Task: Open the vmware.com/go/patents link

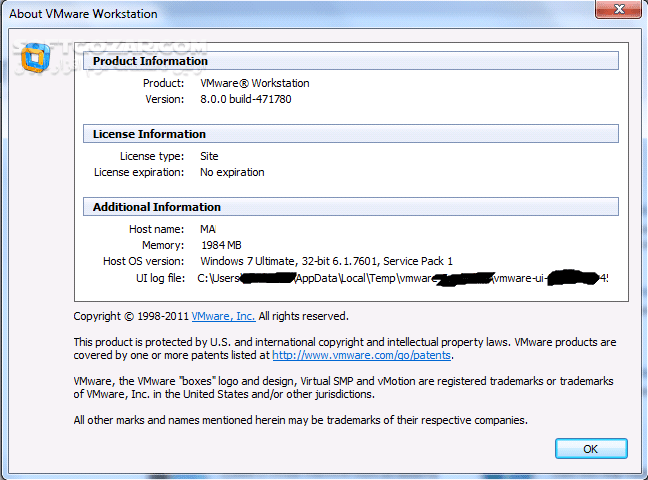Action: pyautogui.click(x=361, y=355)
